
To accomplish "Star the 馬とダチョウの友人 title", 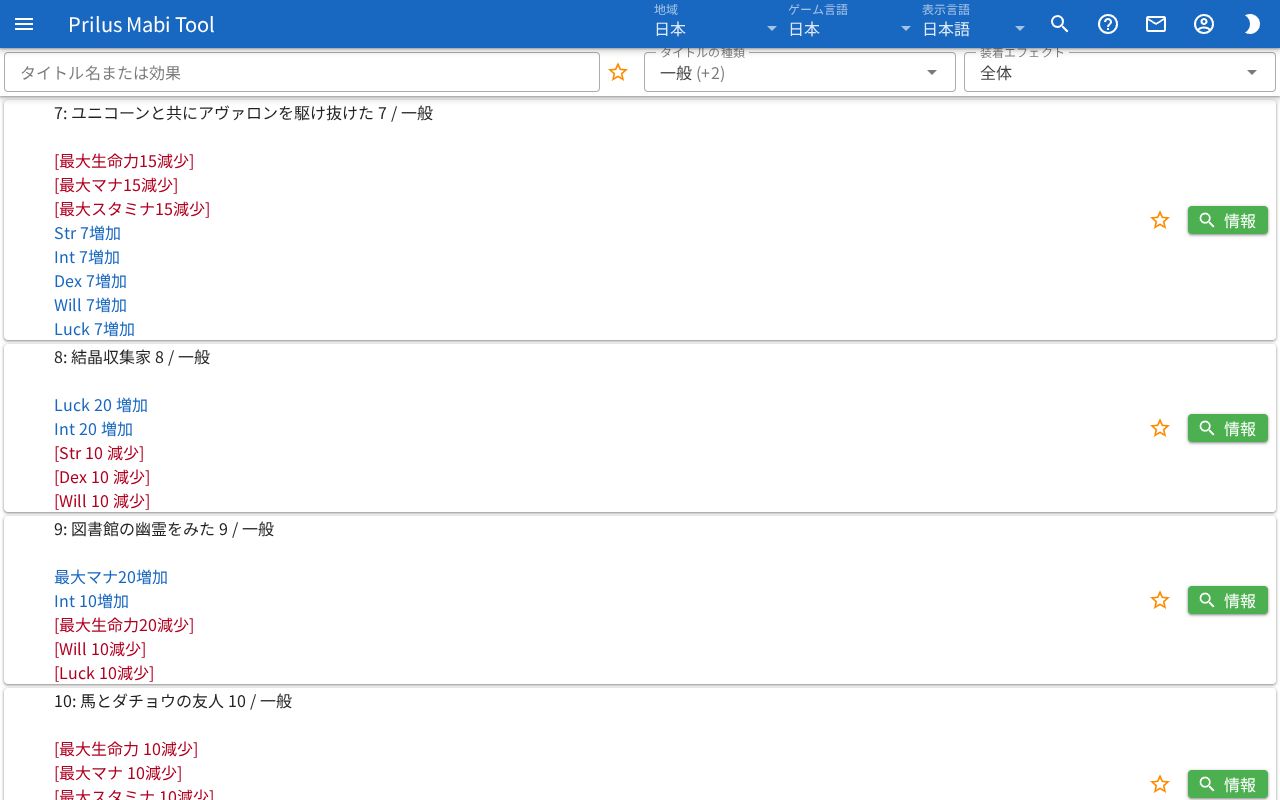I will click(1160, 784).
